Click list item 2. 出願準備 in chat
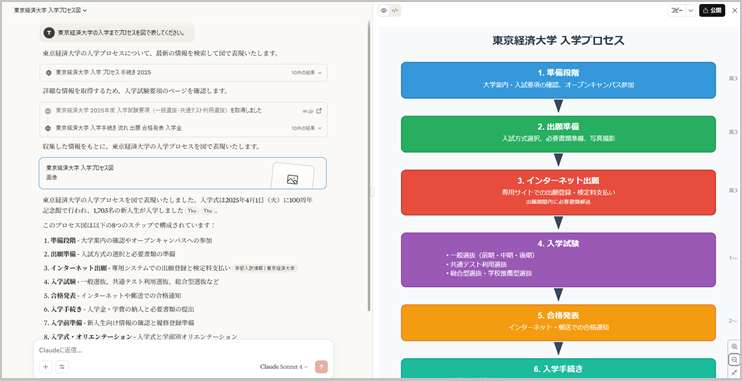742x381 pixels. click(x=109, y=254)
